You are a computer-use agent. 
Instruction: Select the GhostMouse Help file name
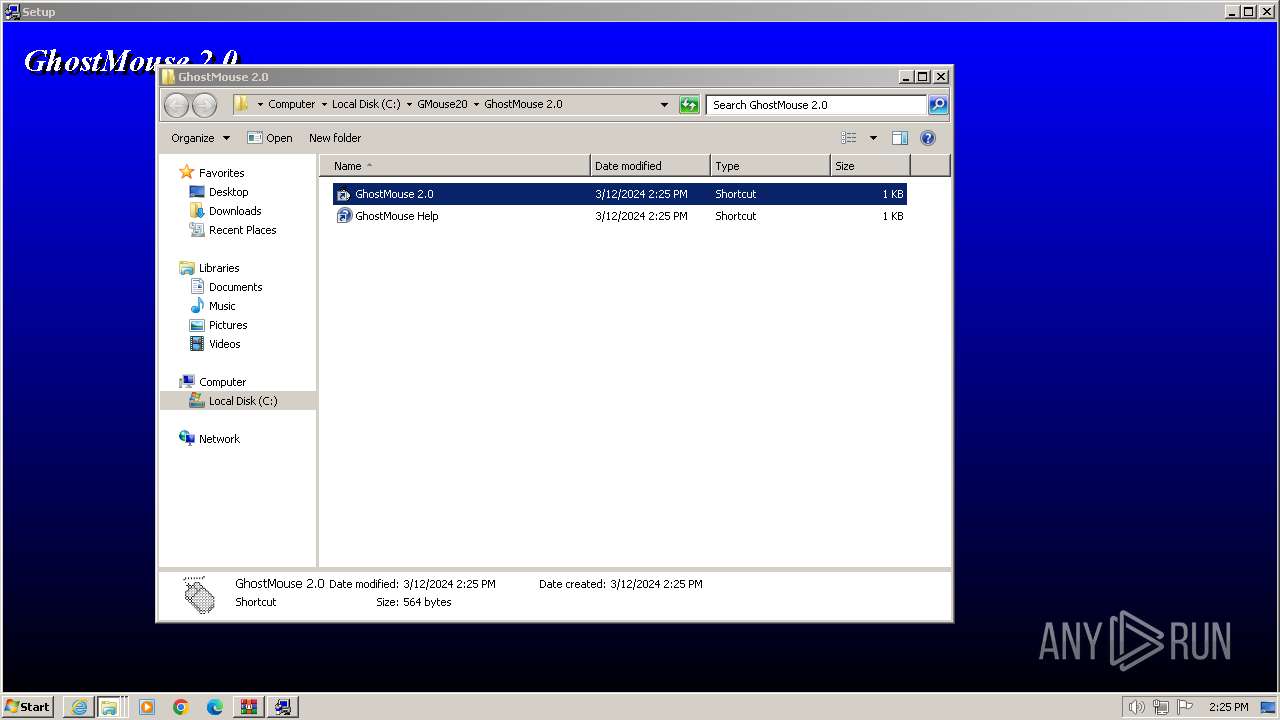[x=397, y=216]
